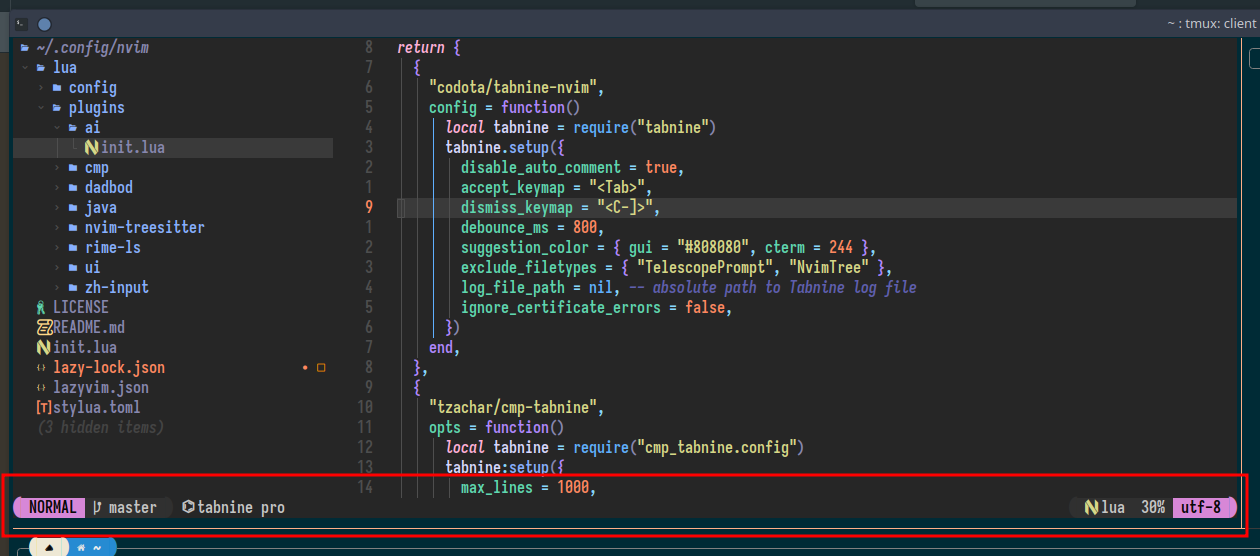1260x556 pixels.
Task: Open the lazy-lock.json file name
Action: point(109,367)
